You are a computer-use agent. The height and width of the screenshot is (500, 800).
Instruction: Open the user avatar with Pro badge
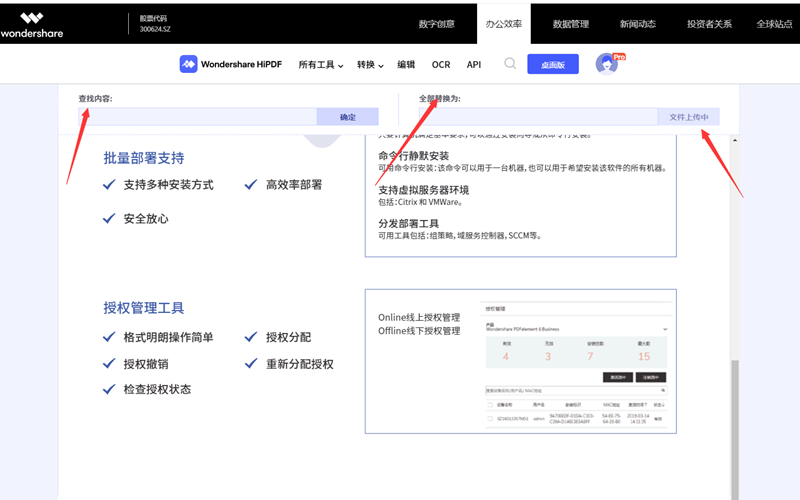click(x=607, y=64)
